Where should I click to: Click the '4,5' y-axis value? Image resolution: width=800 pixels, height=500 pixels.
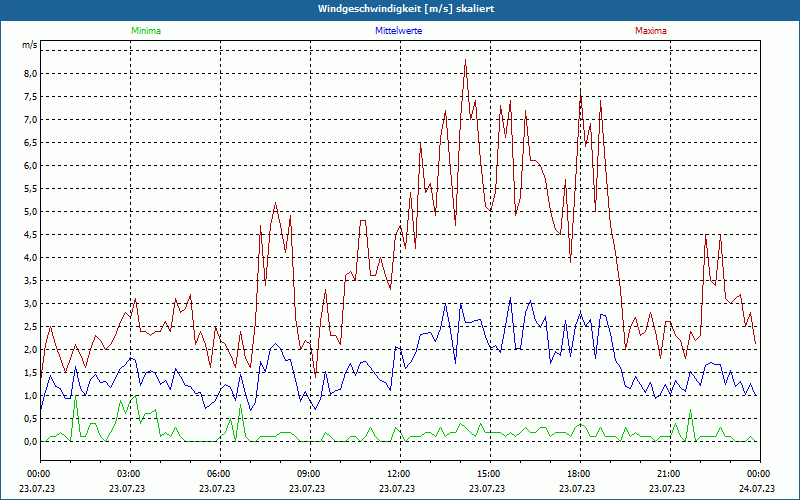click(30, 234)
